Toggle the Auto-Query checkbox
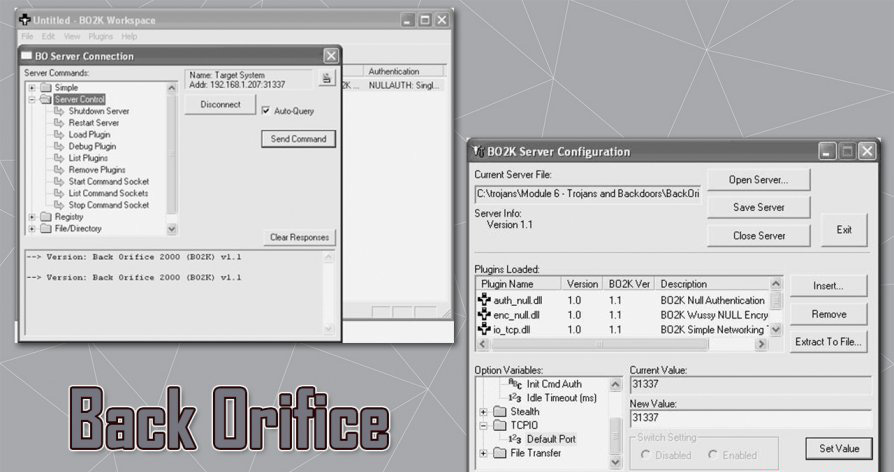This screenshot has height=472, width=894. coord(266,111)
